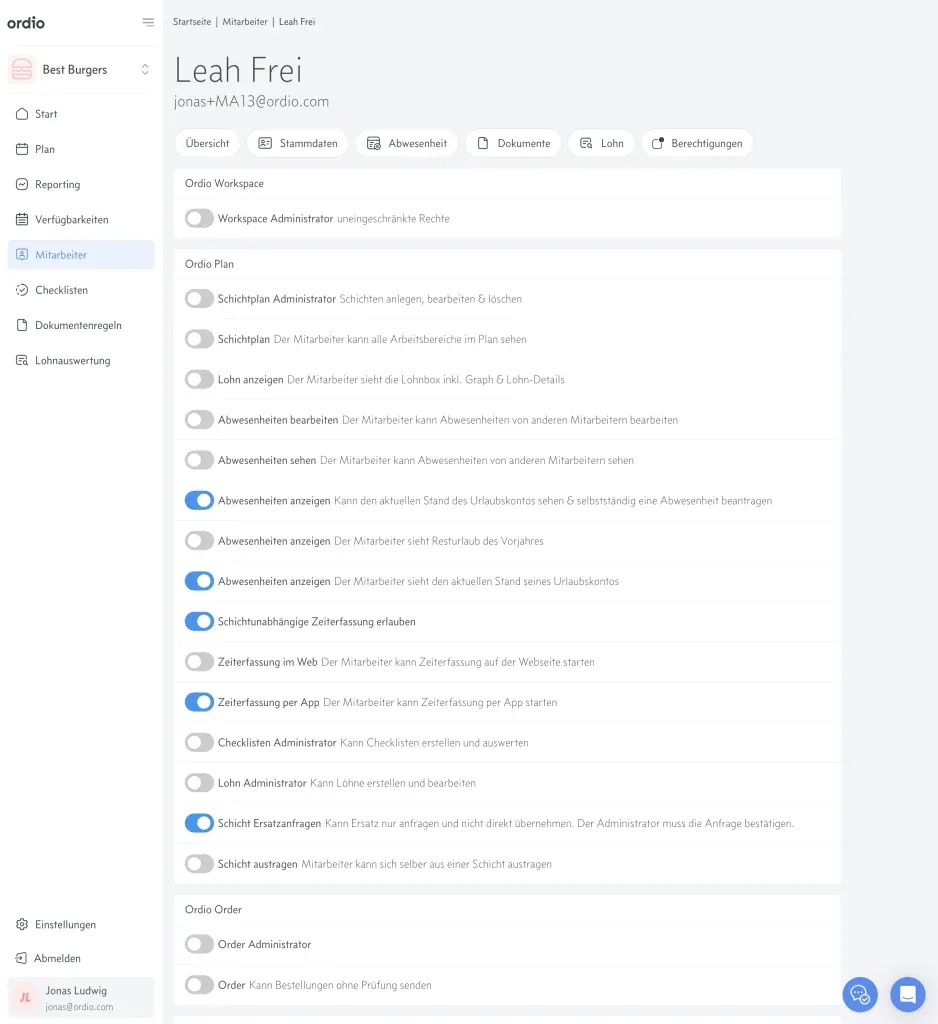Click the feedback chat icon with checkmark

point(860,994)
